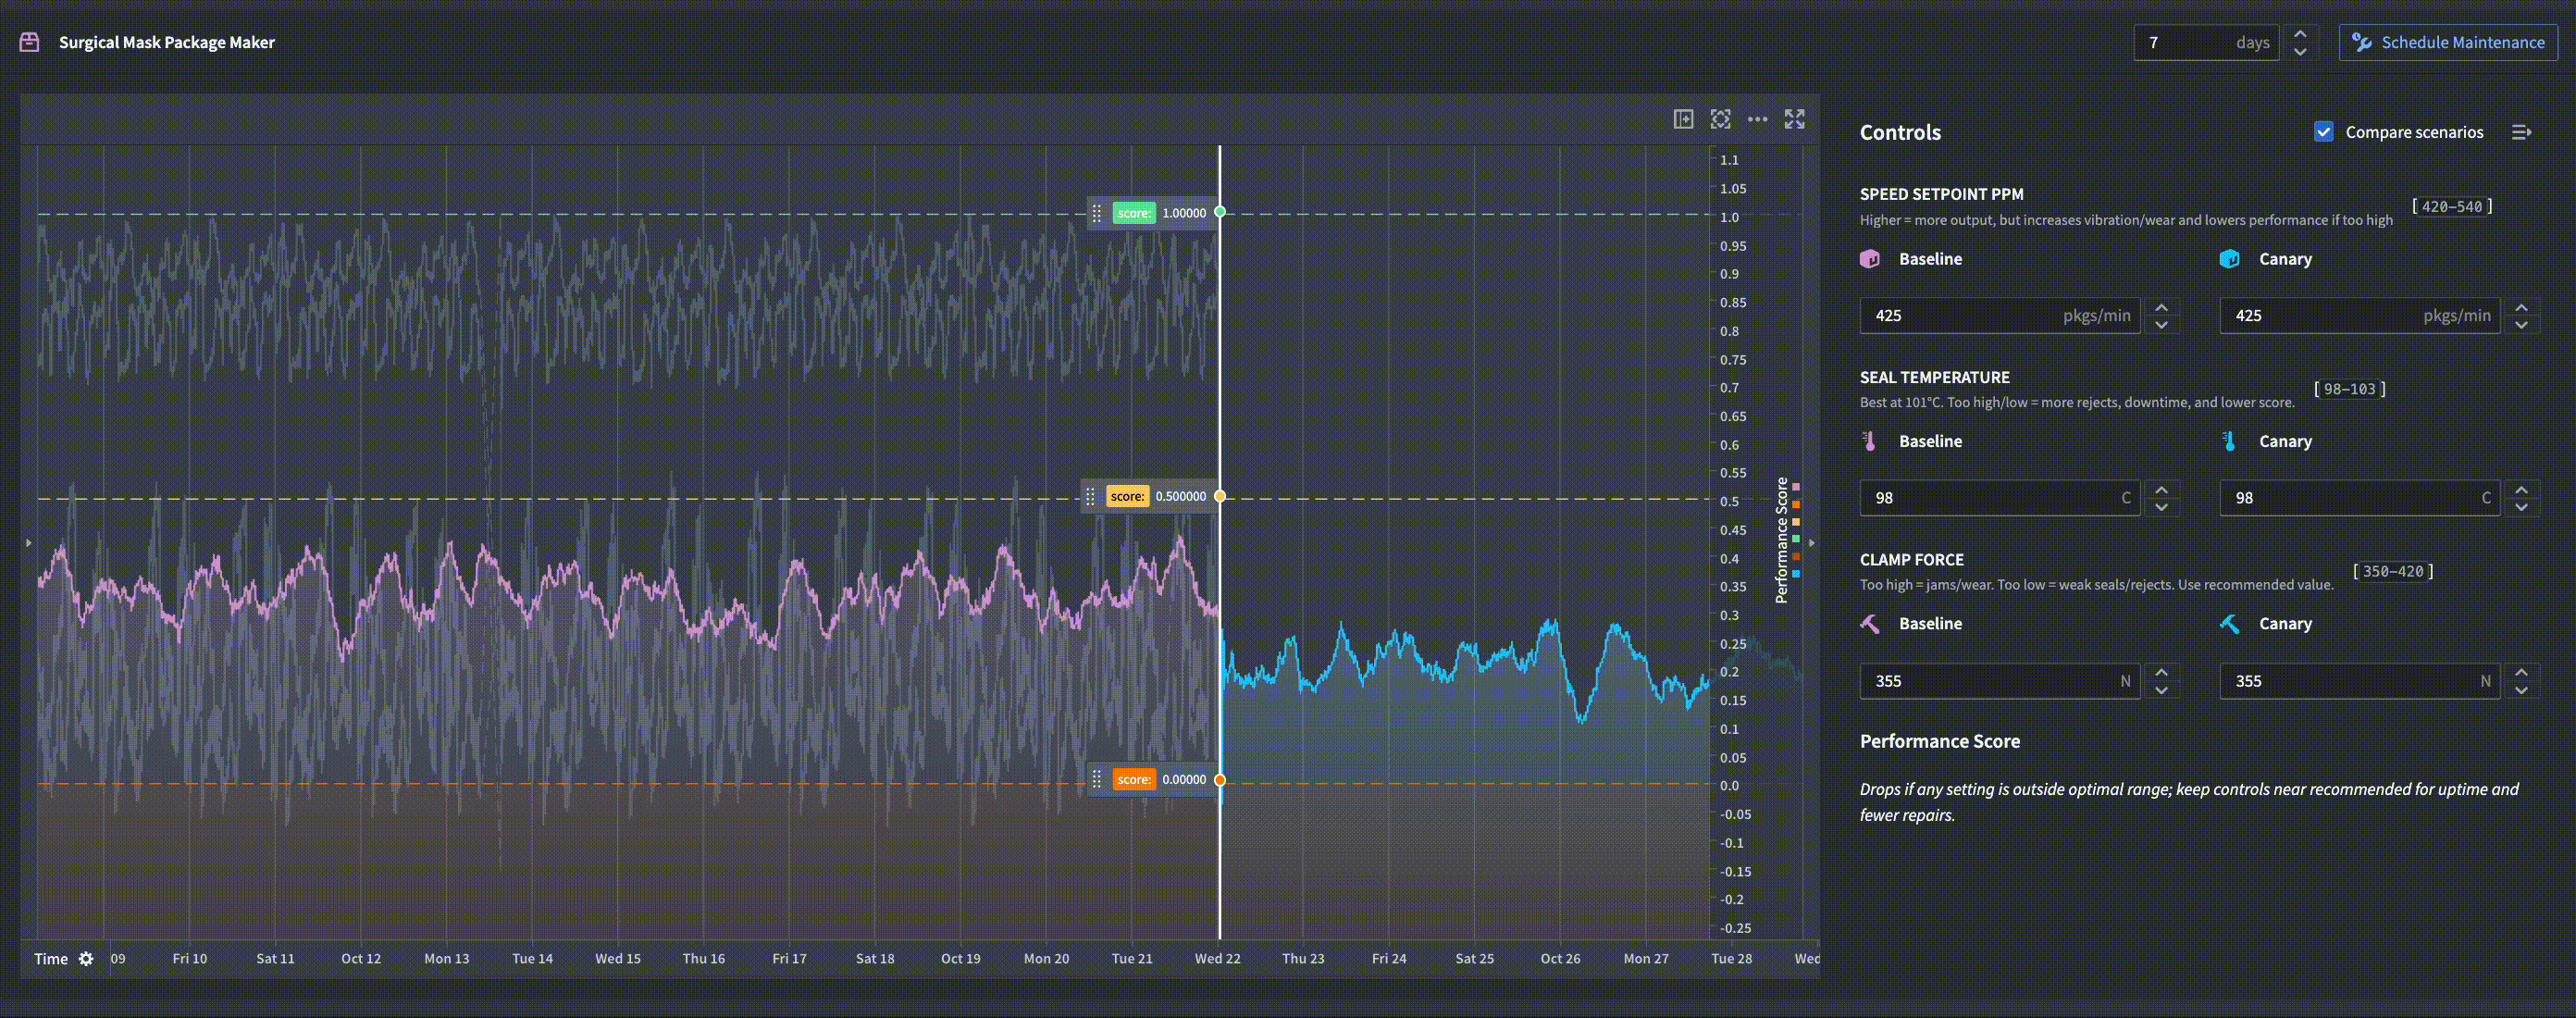Open the Time axis settings gear
Image resolution: width=2576 pixels, height=1018 pixels.
86,958
